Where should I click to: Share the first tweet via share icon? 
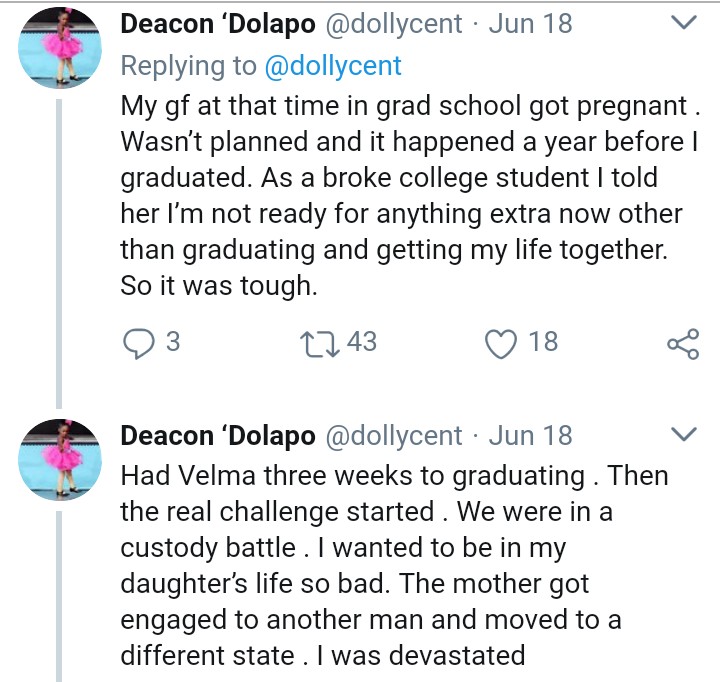[x=682, y=344]
